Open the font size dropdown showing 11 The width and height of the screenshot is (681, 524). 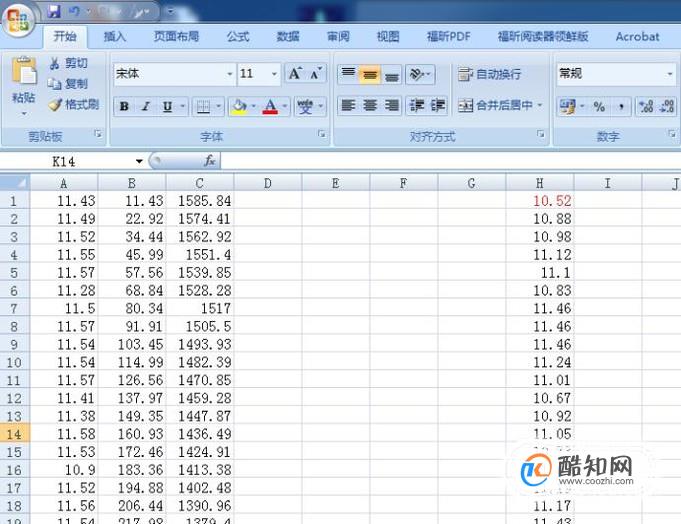[274, 74]
